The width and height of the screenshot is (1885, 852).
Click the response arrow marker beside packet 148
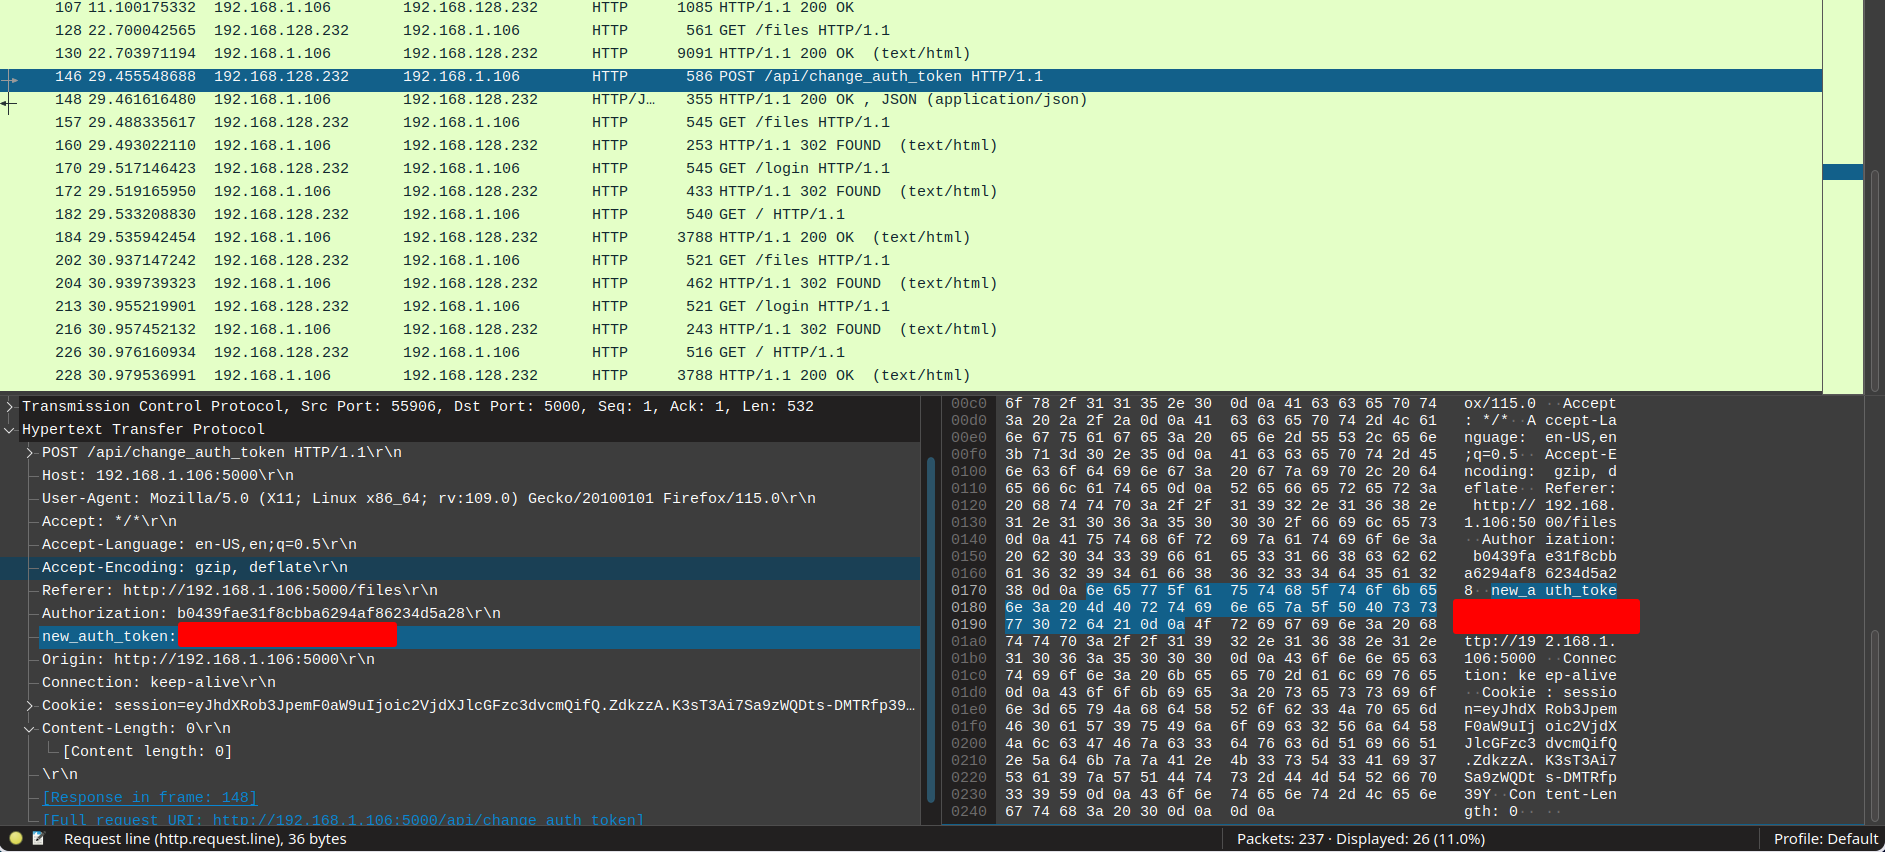tap(9, 102)
